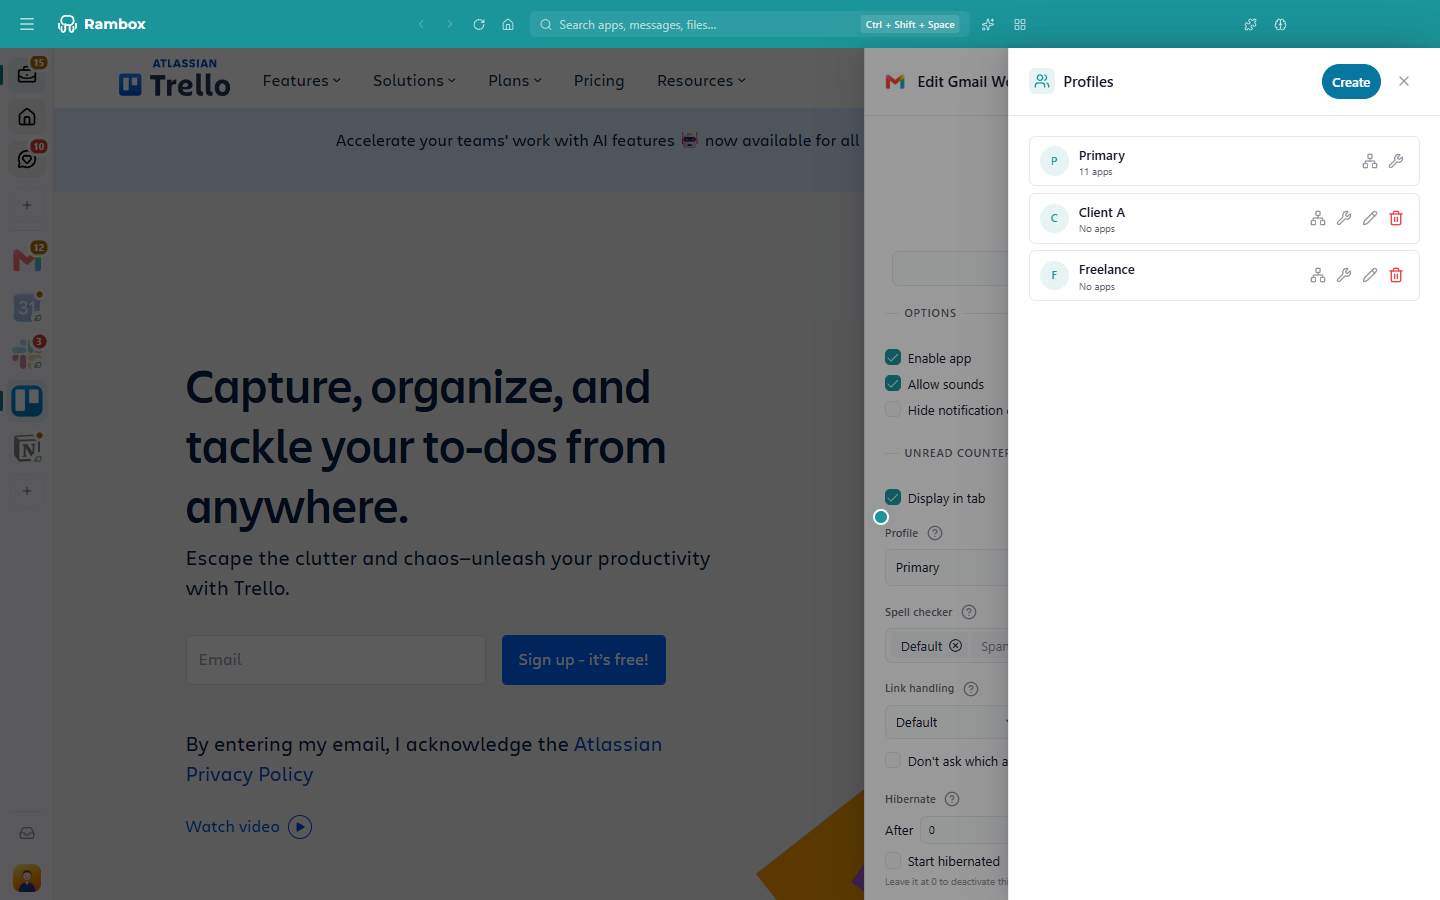
Task: Open Notion app in sidebar
Action: (27, 448)
